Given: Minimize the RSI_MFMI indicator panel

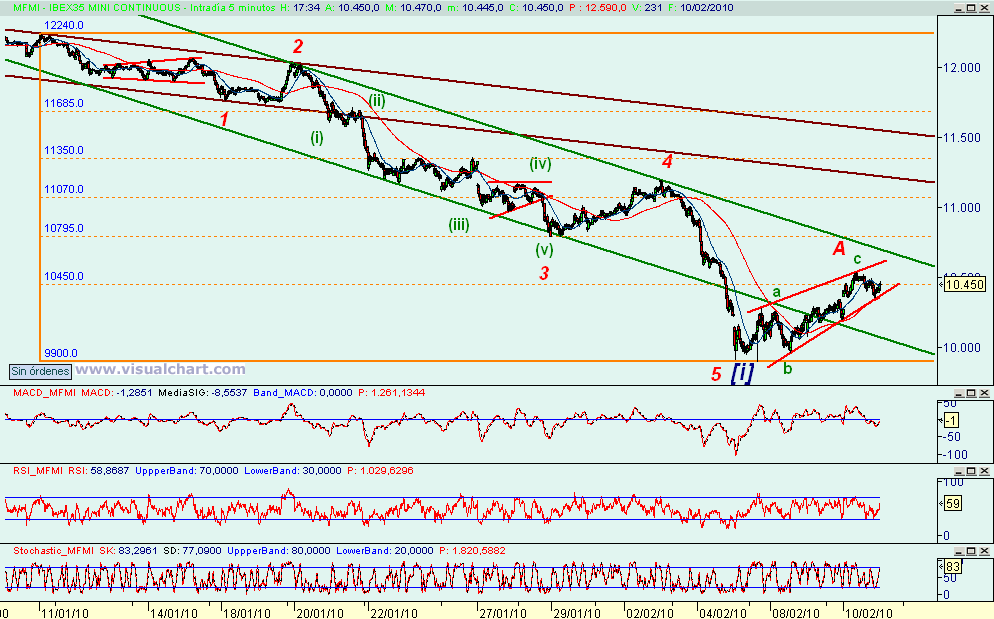Looking at the screenshot, I should click(959, 471).
